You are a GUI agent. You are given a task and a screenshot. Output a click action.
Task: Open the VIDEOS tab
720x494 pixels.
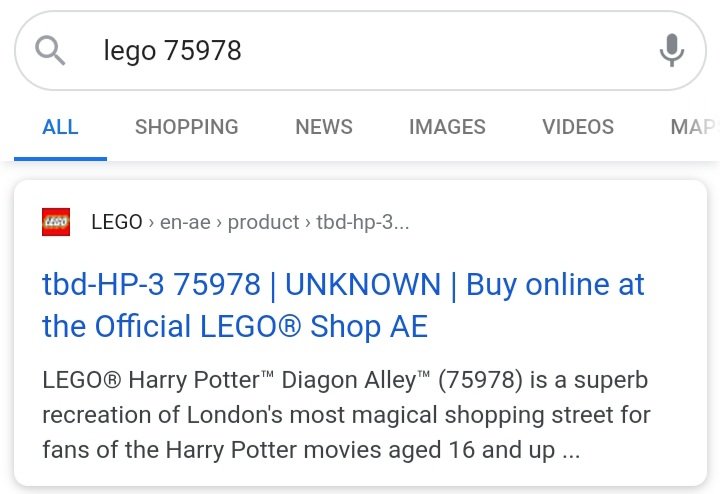point(578,127)
